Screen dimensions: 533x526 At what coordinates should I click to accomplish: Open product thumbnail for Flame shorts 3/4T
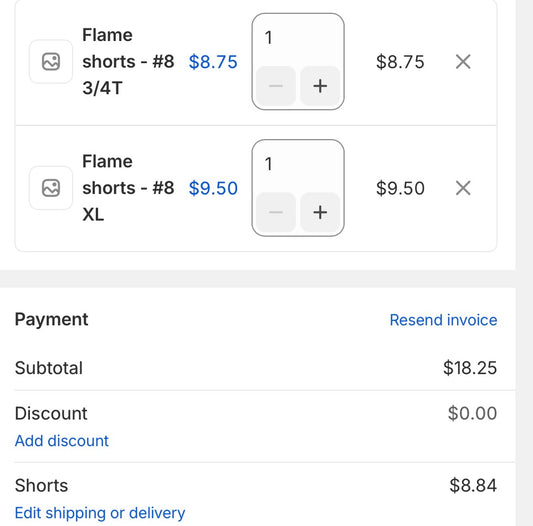(x=51, y=62)
